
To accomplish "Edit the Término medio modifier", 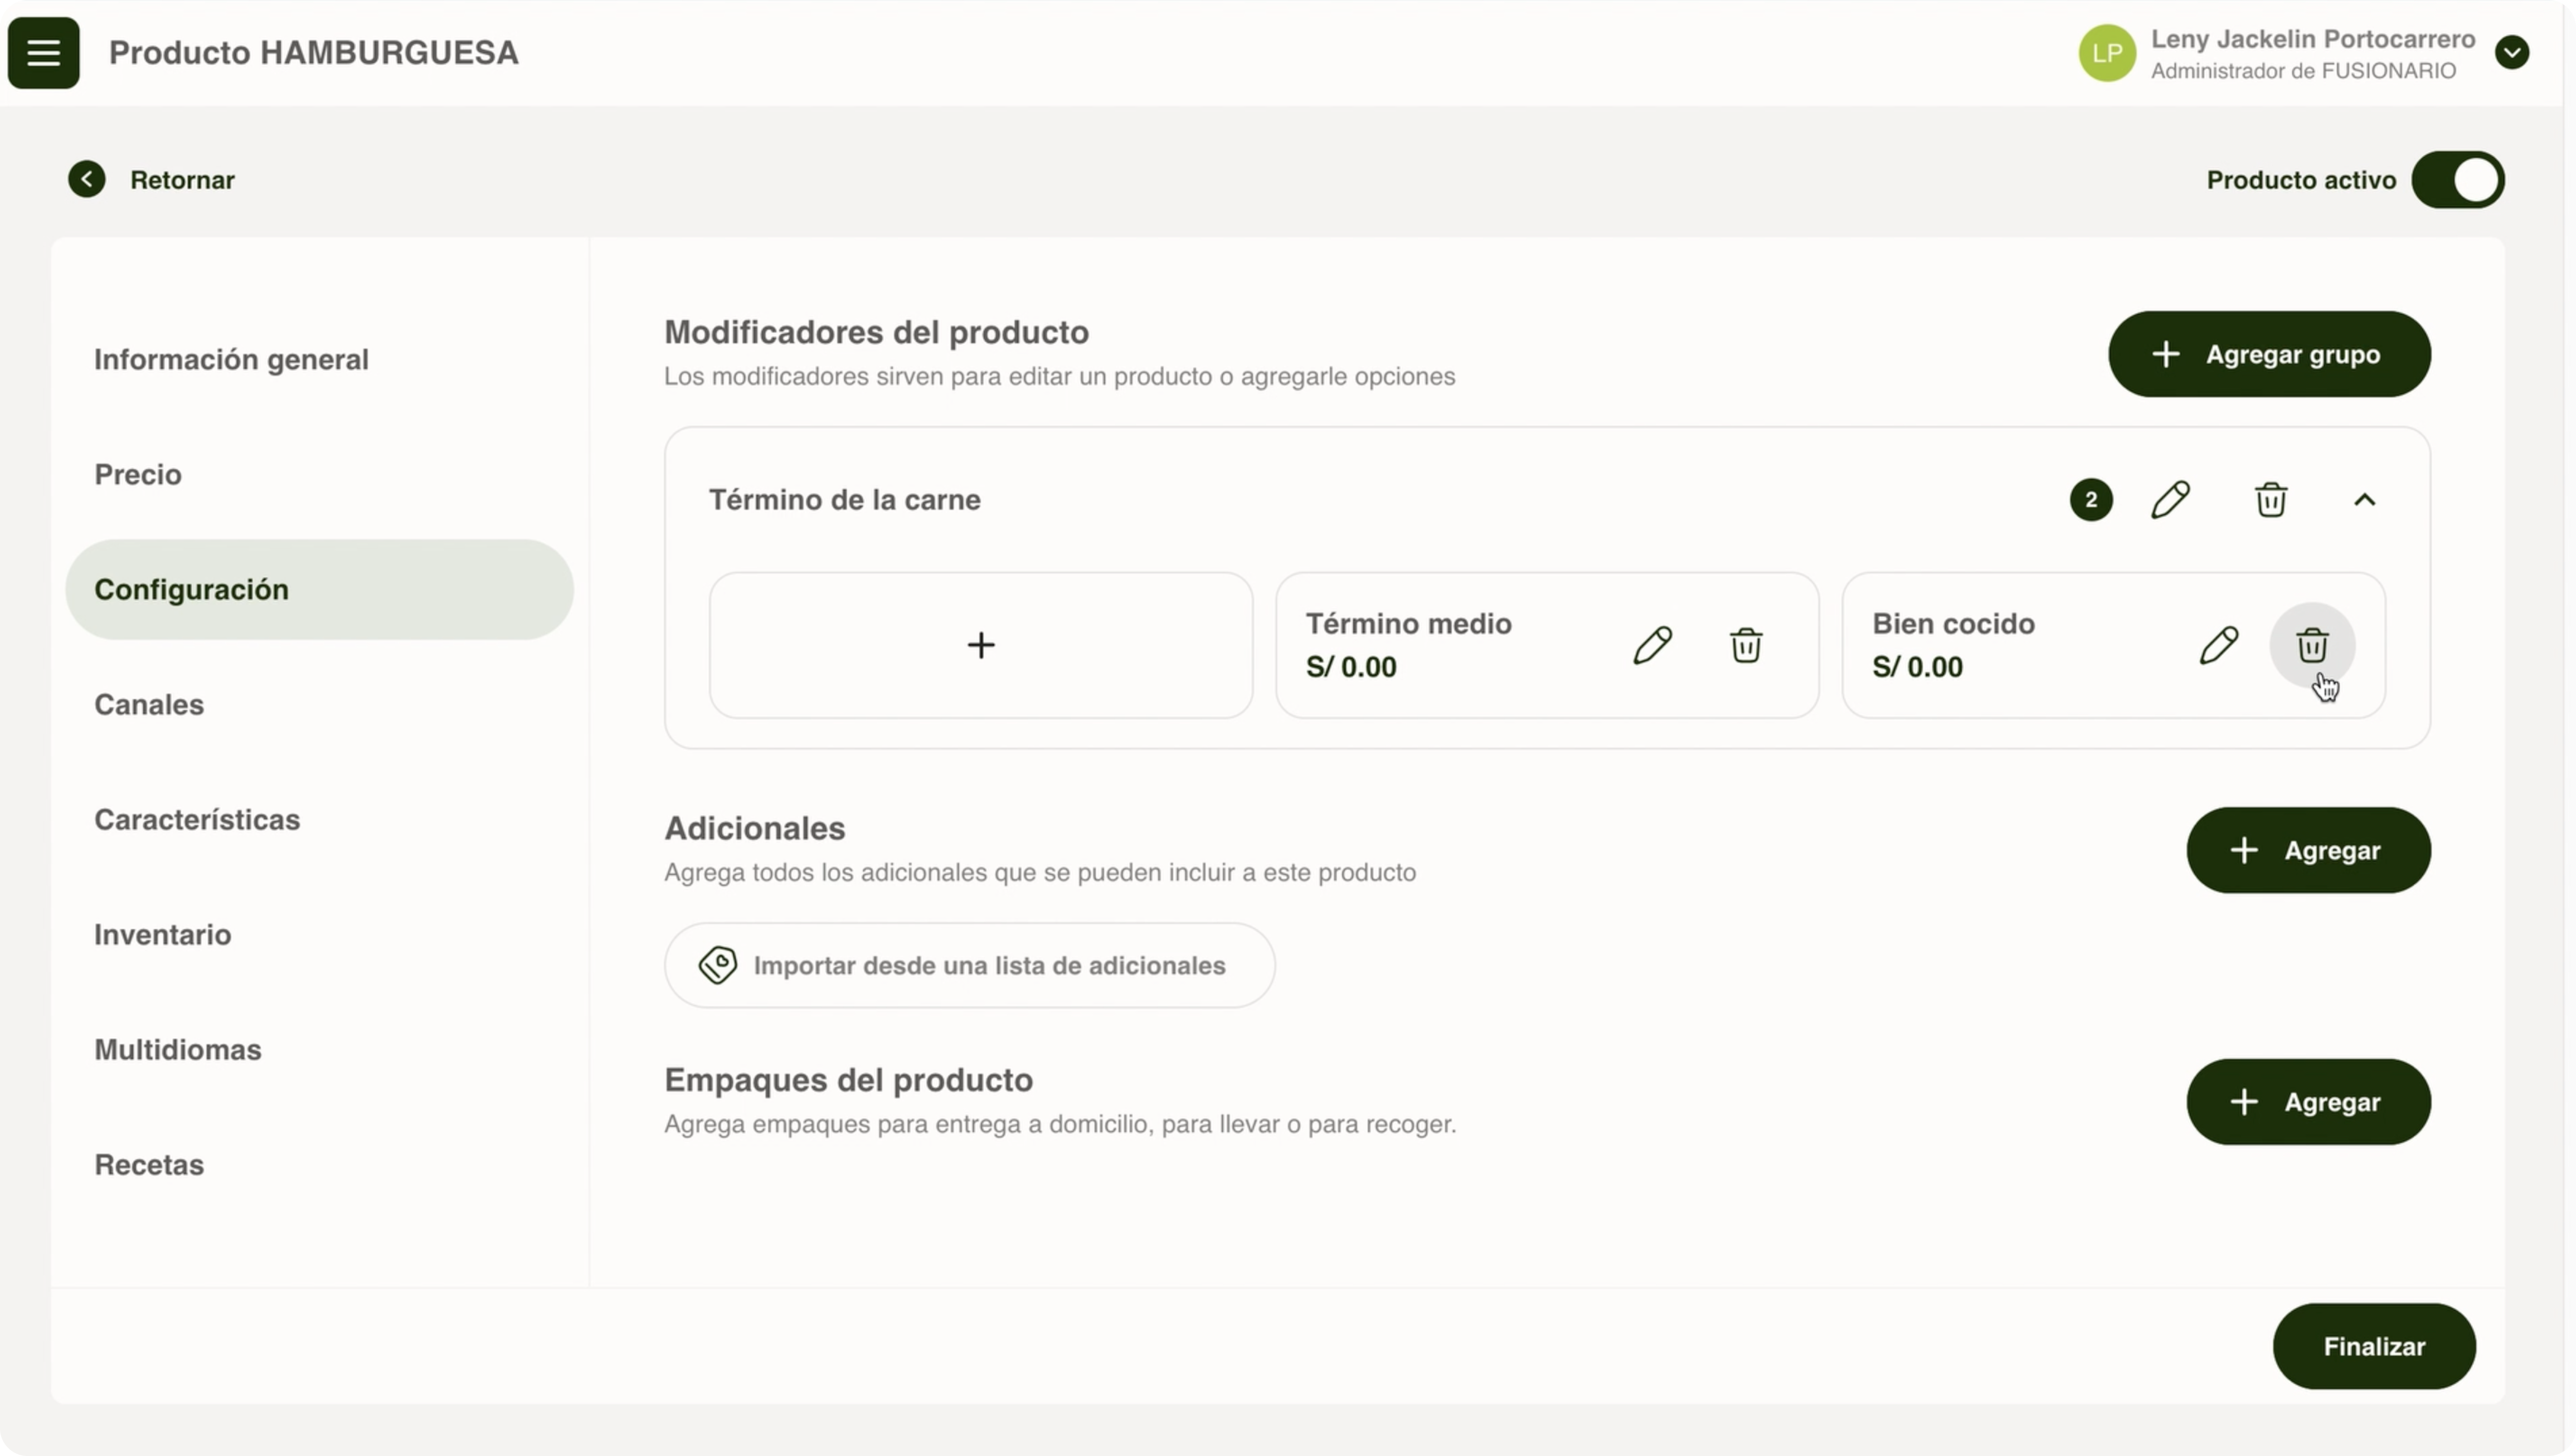I will [1652, 646].
